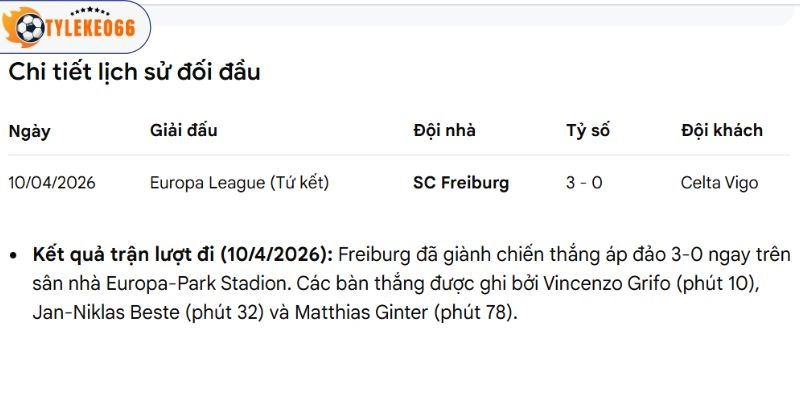Image resolution: width=800 pixels, height=400 pixels.
Task: Sort by the Giải đấu column header
Action: pos(183,130)
